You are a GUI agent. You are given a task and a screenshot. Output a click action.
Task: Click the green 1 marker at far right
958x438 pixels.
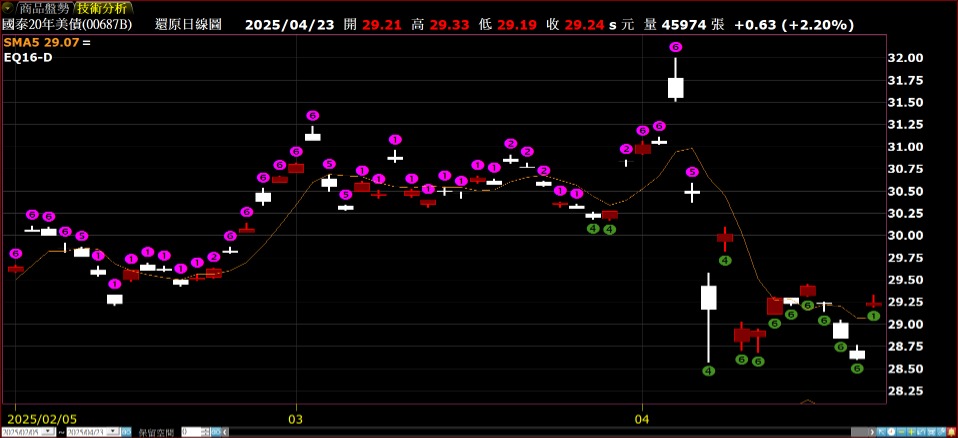point(873,316)
